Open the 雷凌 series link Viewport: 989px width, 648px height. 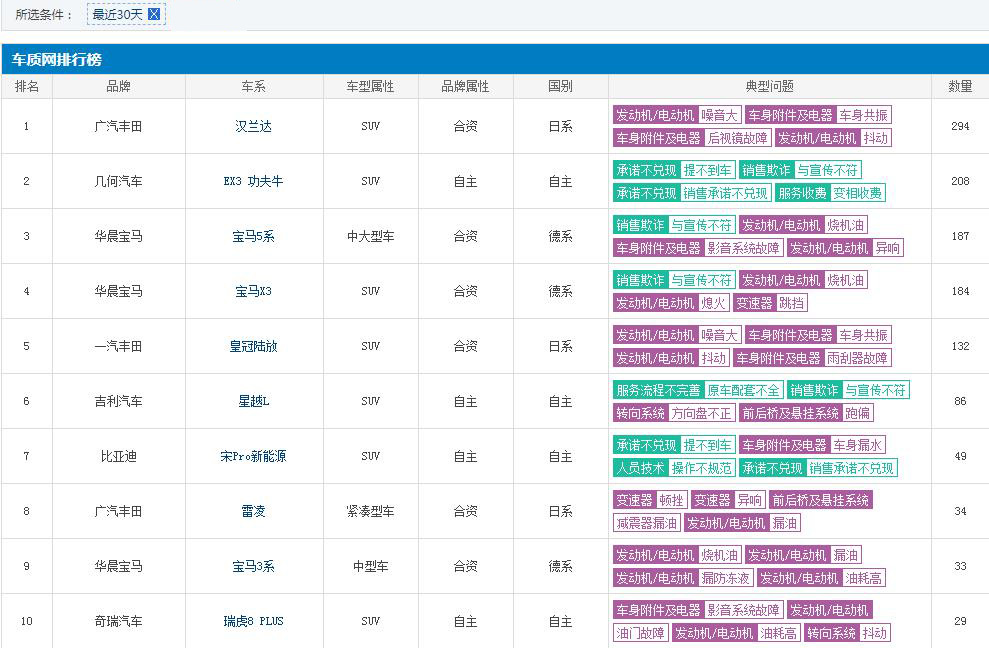(x=254, y=511)
